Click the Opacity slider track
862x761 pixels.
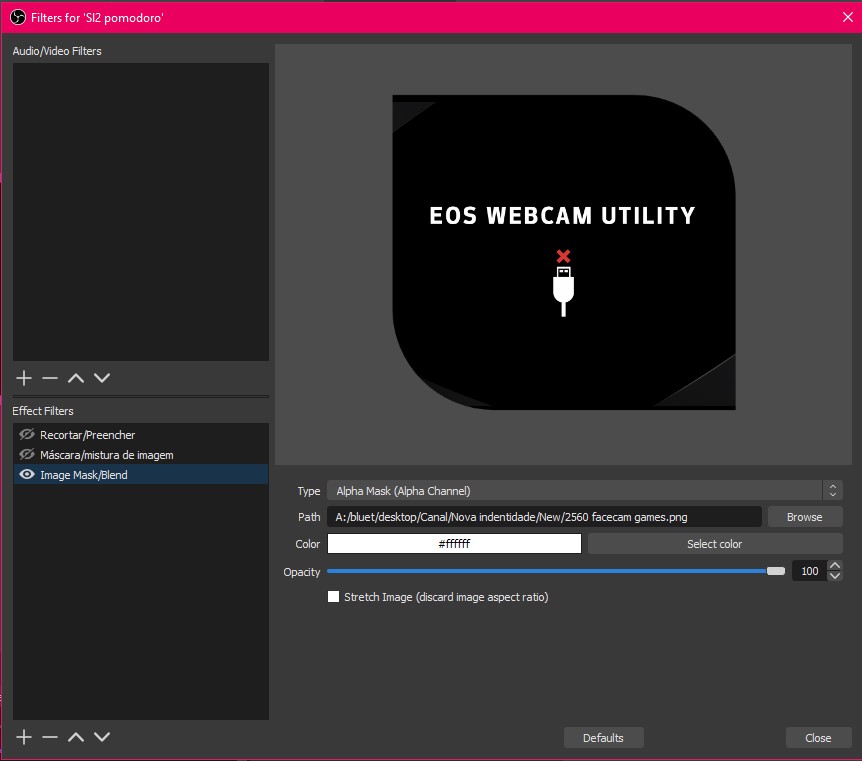(556, 571)
